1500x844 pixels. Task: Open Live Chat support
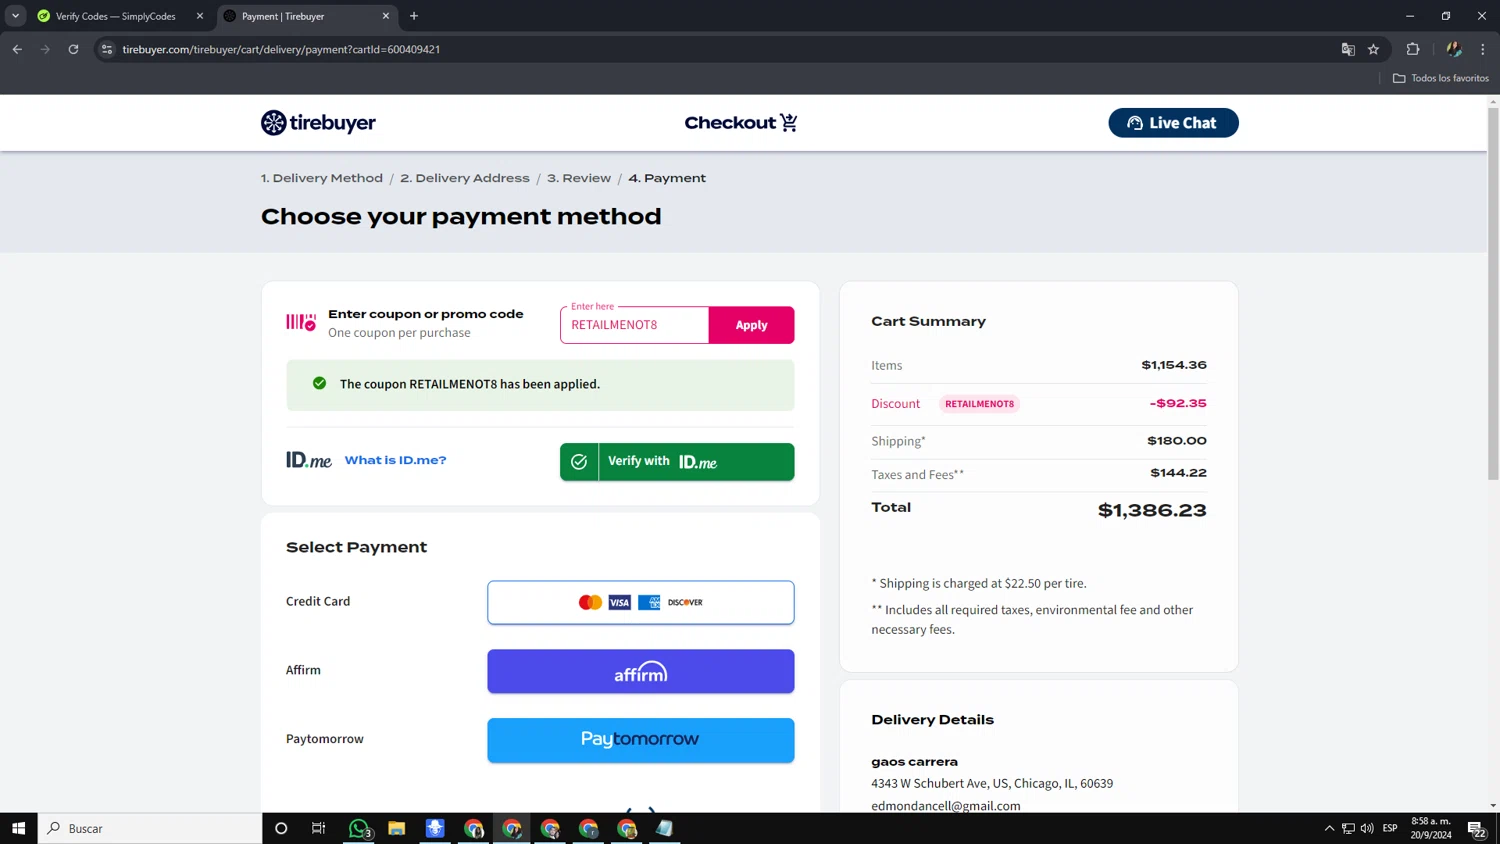(1173, 123)
